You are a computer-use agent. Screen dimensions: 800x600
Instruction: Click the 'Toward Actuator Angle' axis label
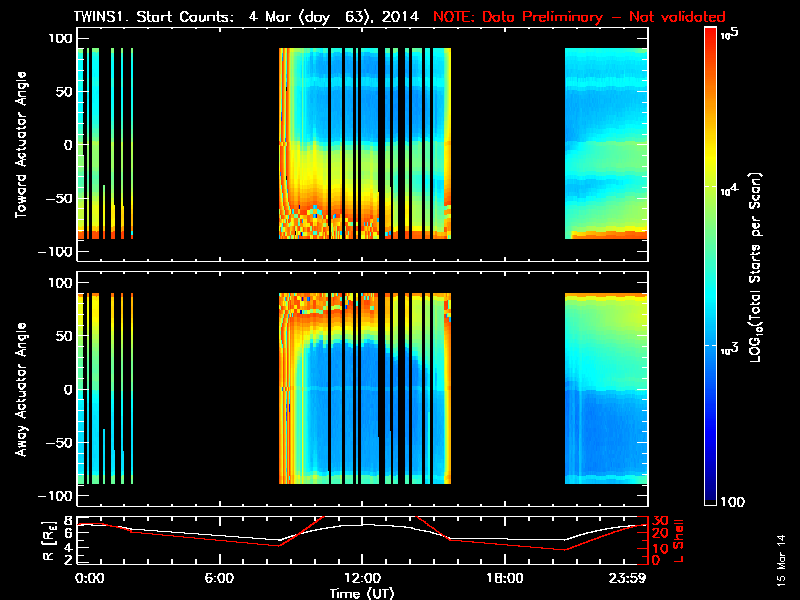(20, 144)
